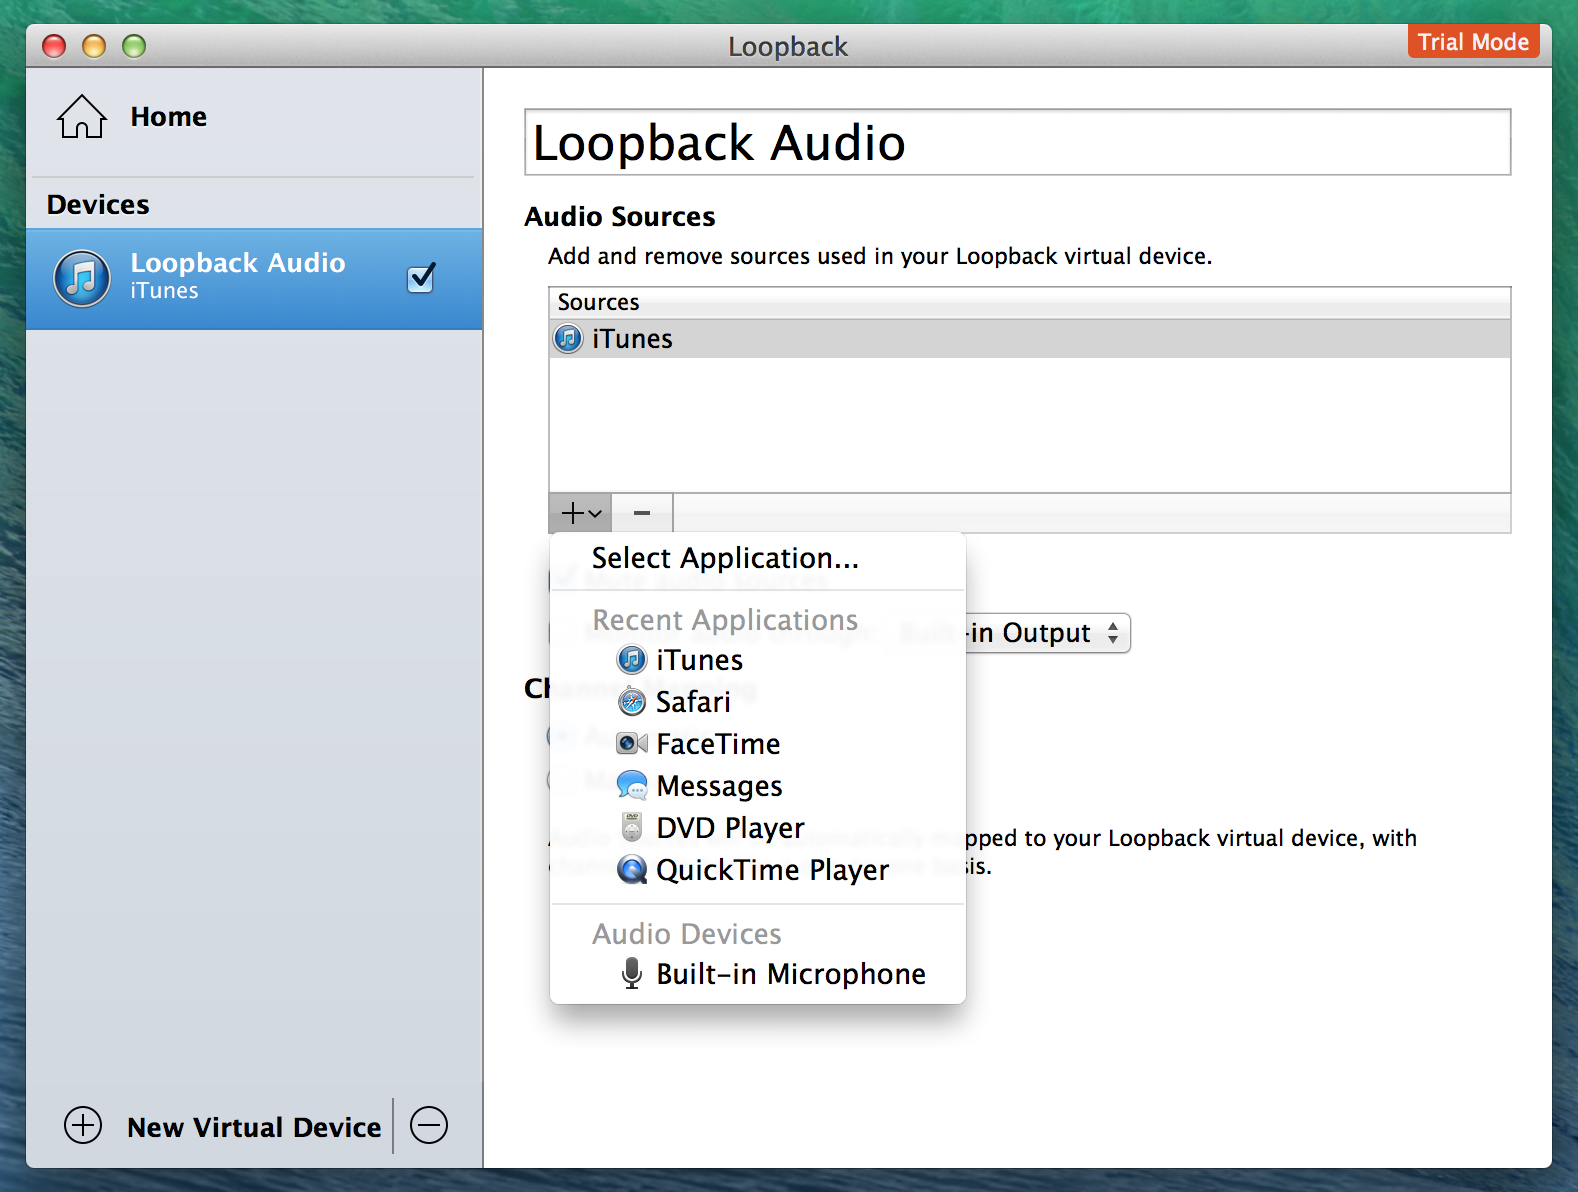Image resolution: width=1578 pixels, height=1192 pixels.
Task: Select Safari from Recent Applications
Action: point(758,702)
